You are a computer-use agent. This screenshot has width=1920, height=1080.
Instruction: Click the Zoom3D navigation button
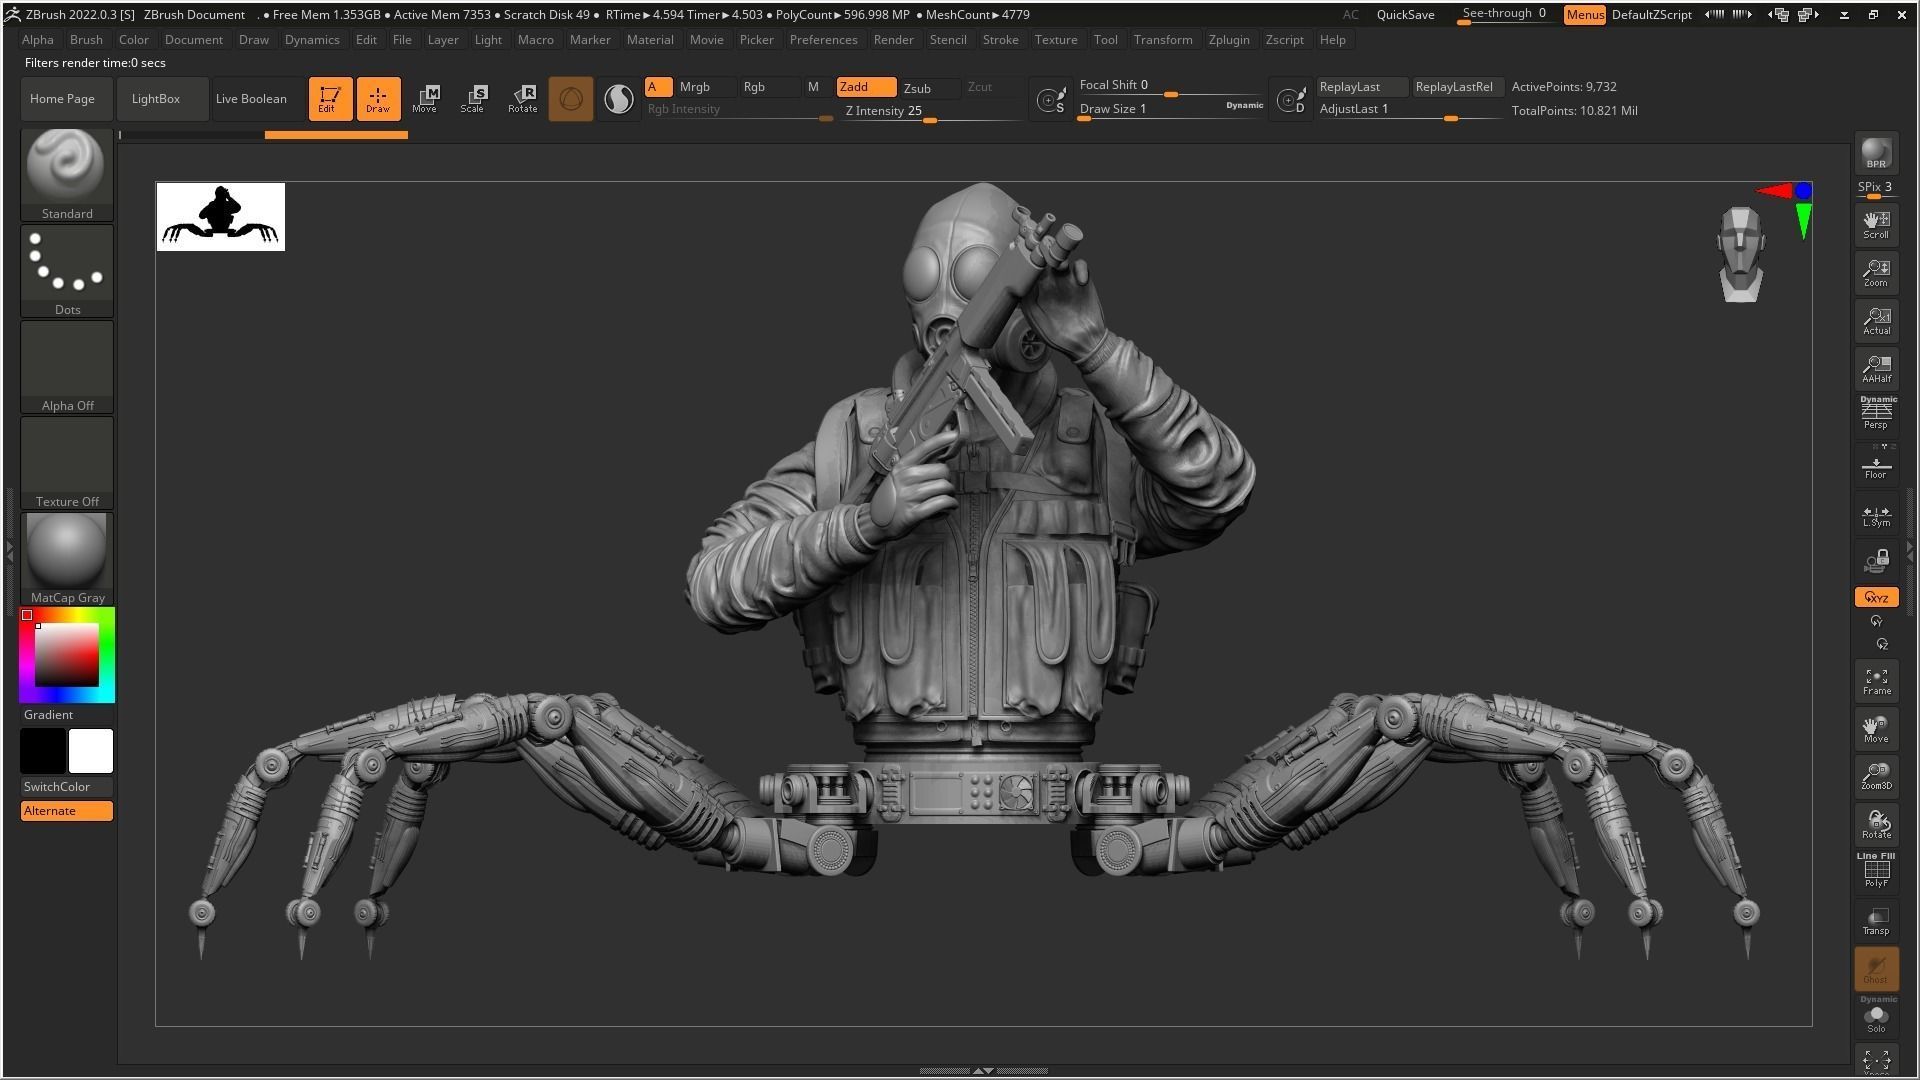pyautogui.click(x=1876, y=777)
